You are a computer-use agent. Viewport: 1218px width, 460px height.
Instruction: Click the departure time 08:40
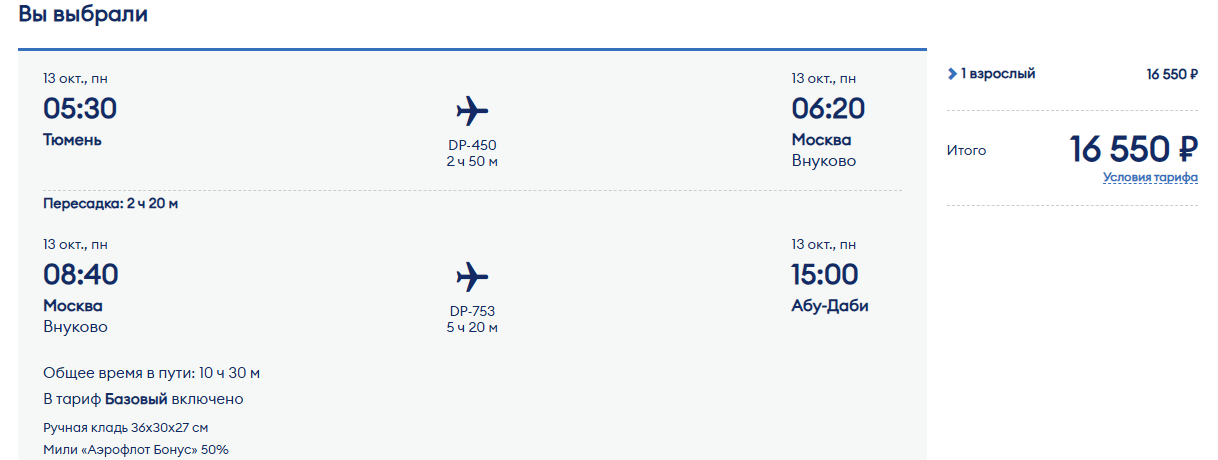pos(80,274)
